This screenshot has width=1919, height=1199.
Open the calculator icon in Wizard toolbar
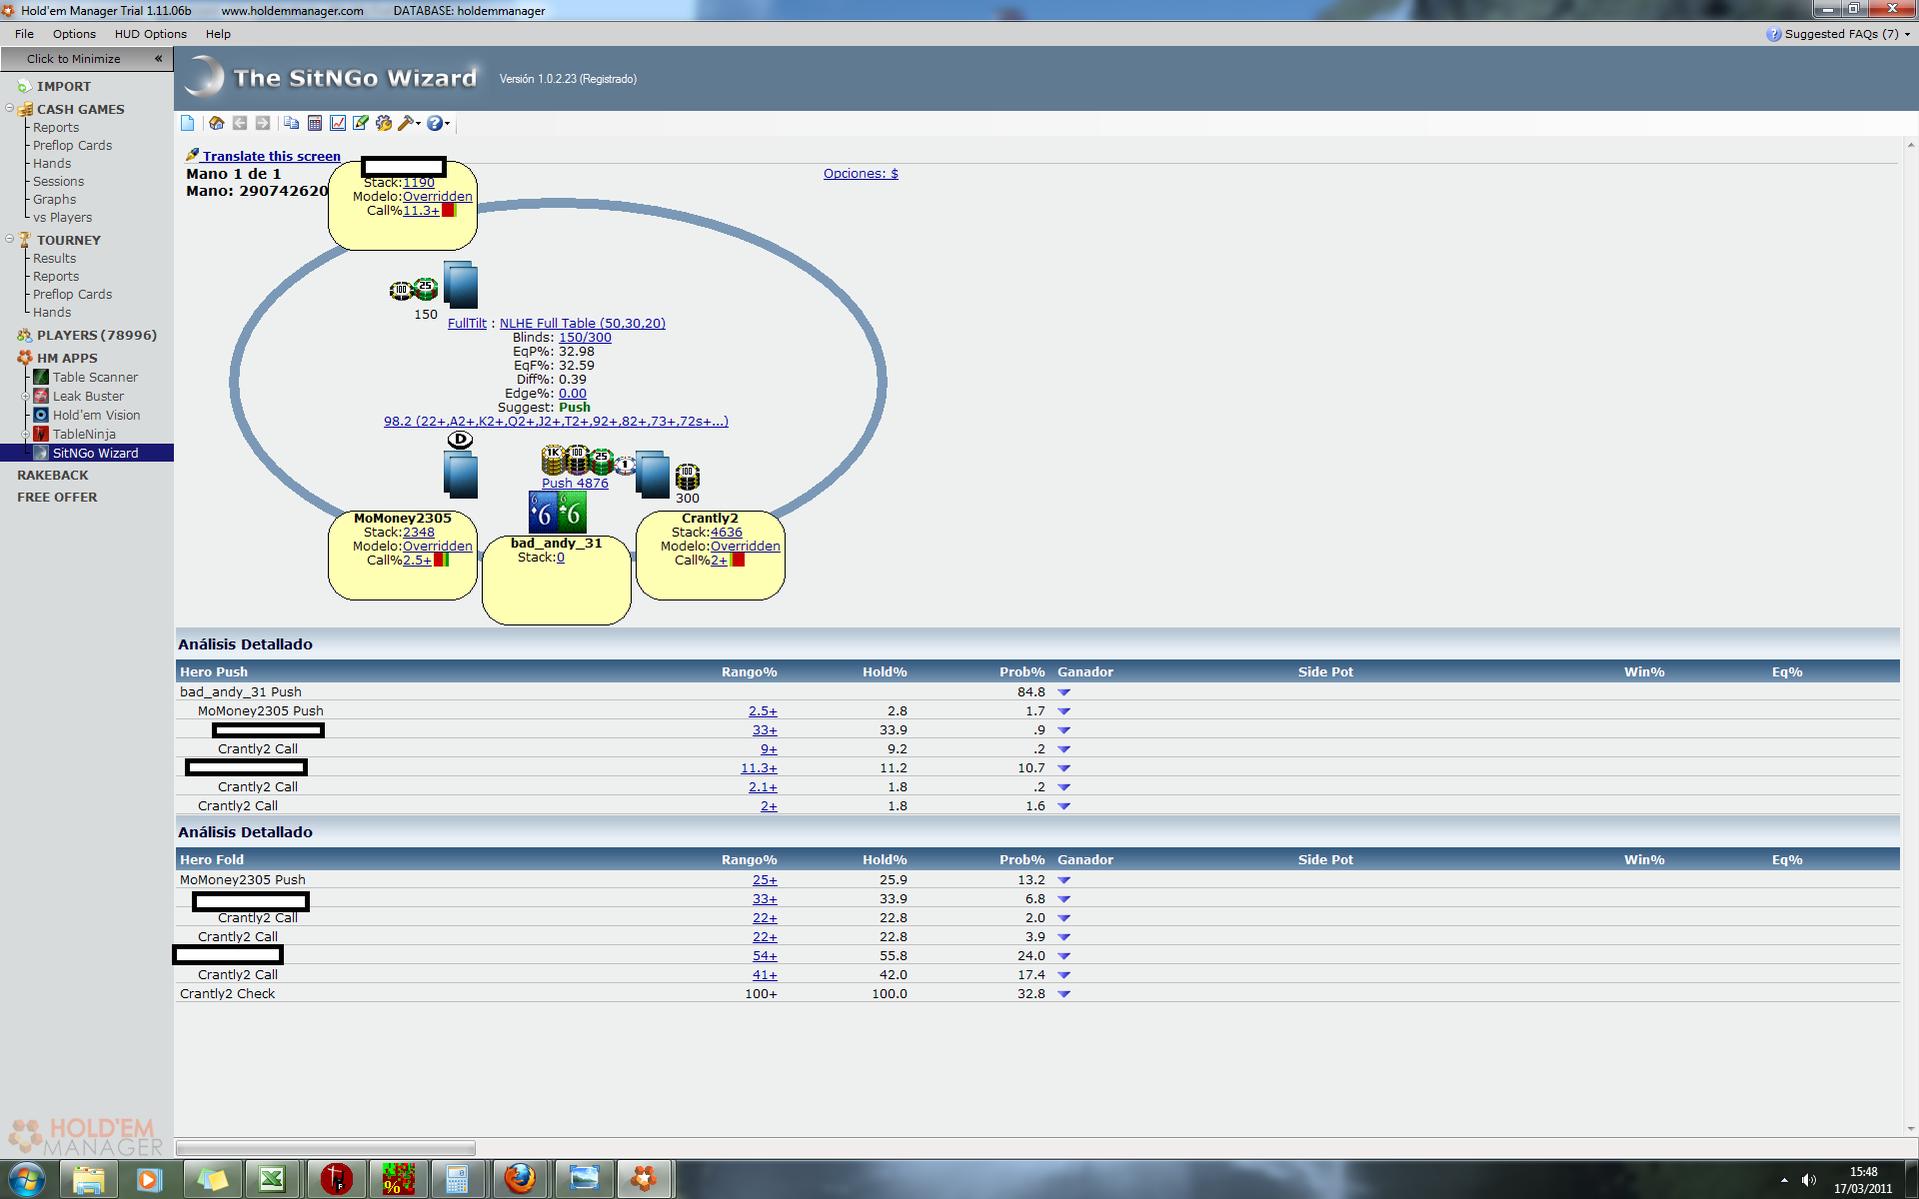coord(314,123)
